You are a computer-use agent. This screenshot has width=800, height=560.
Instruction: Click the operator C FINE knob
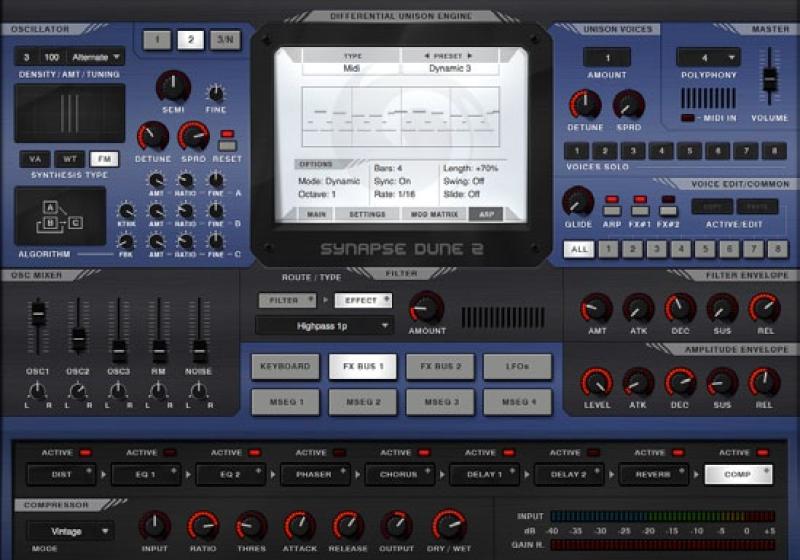pos(216,241)
